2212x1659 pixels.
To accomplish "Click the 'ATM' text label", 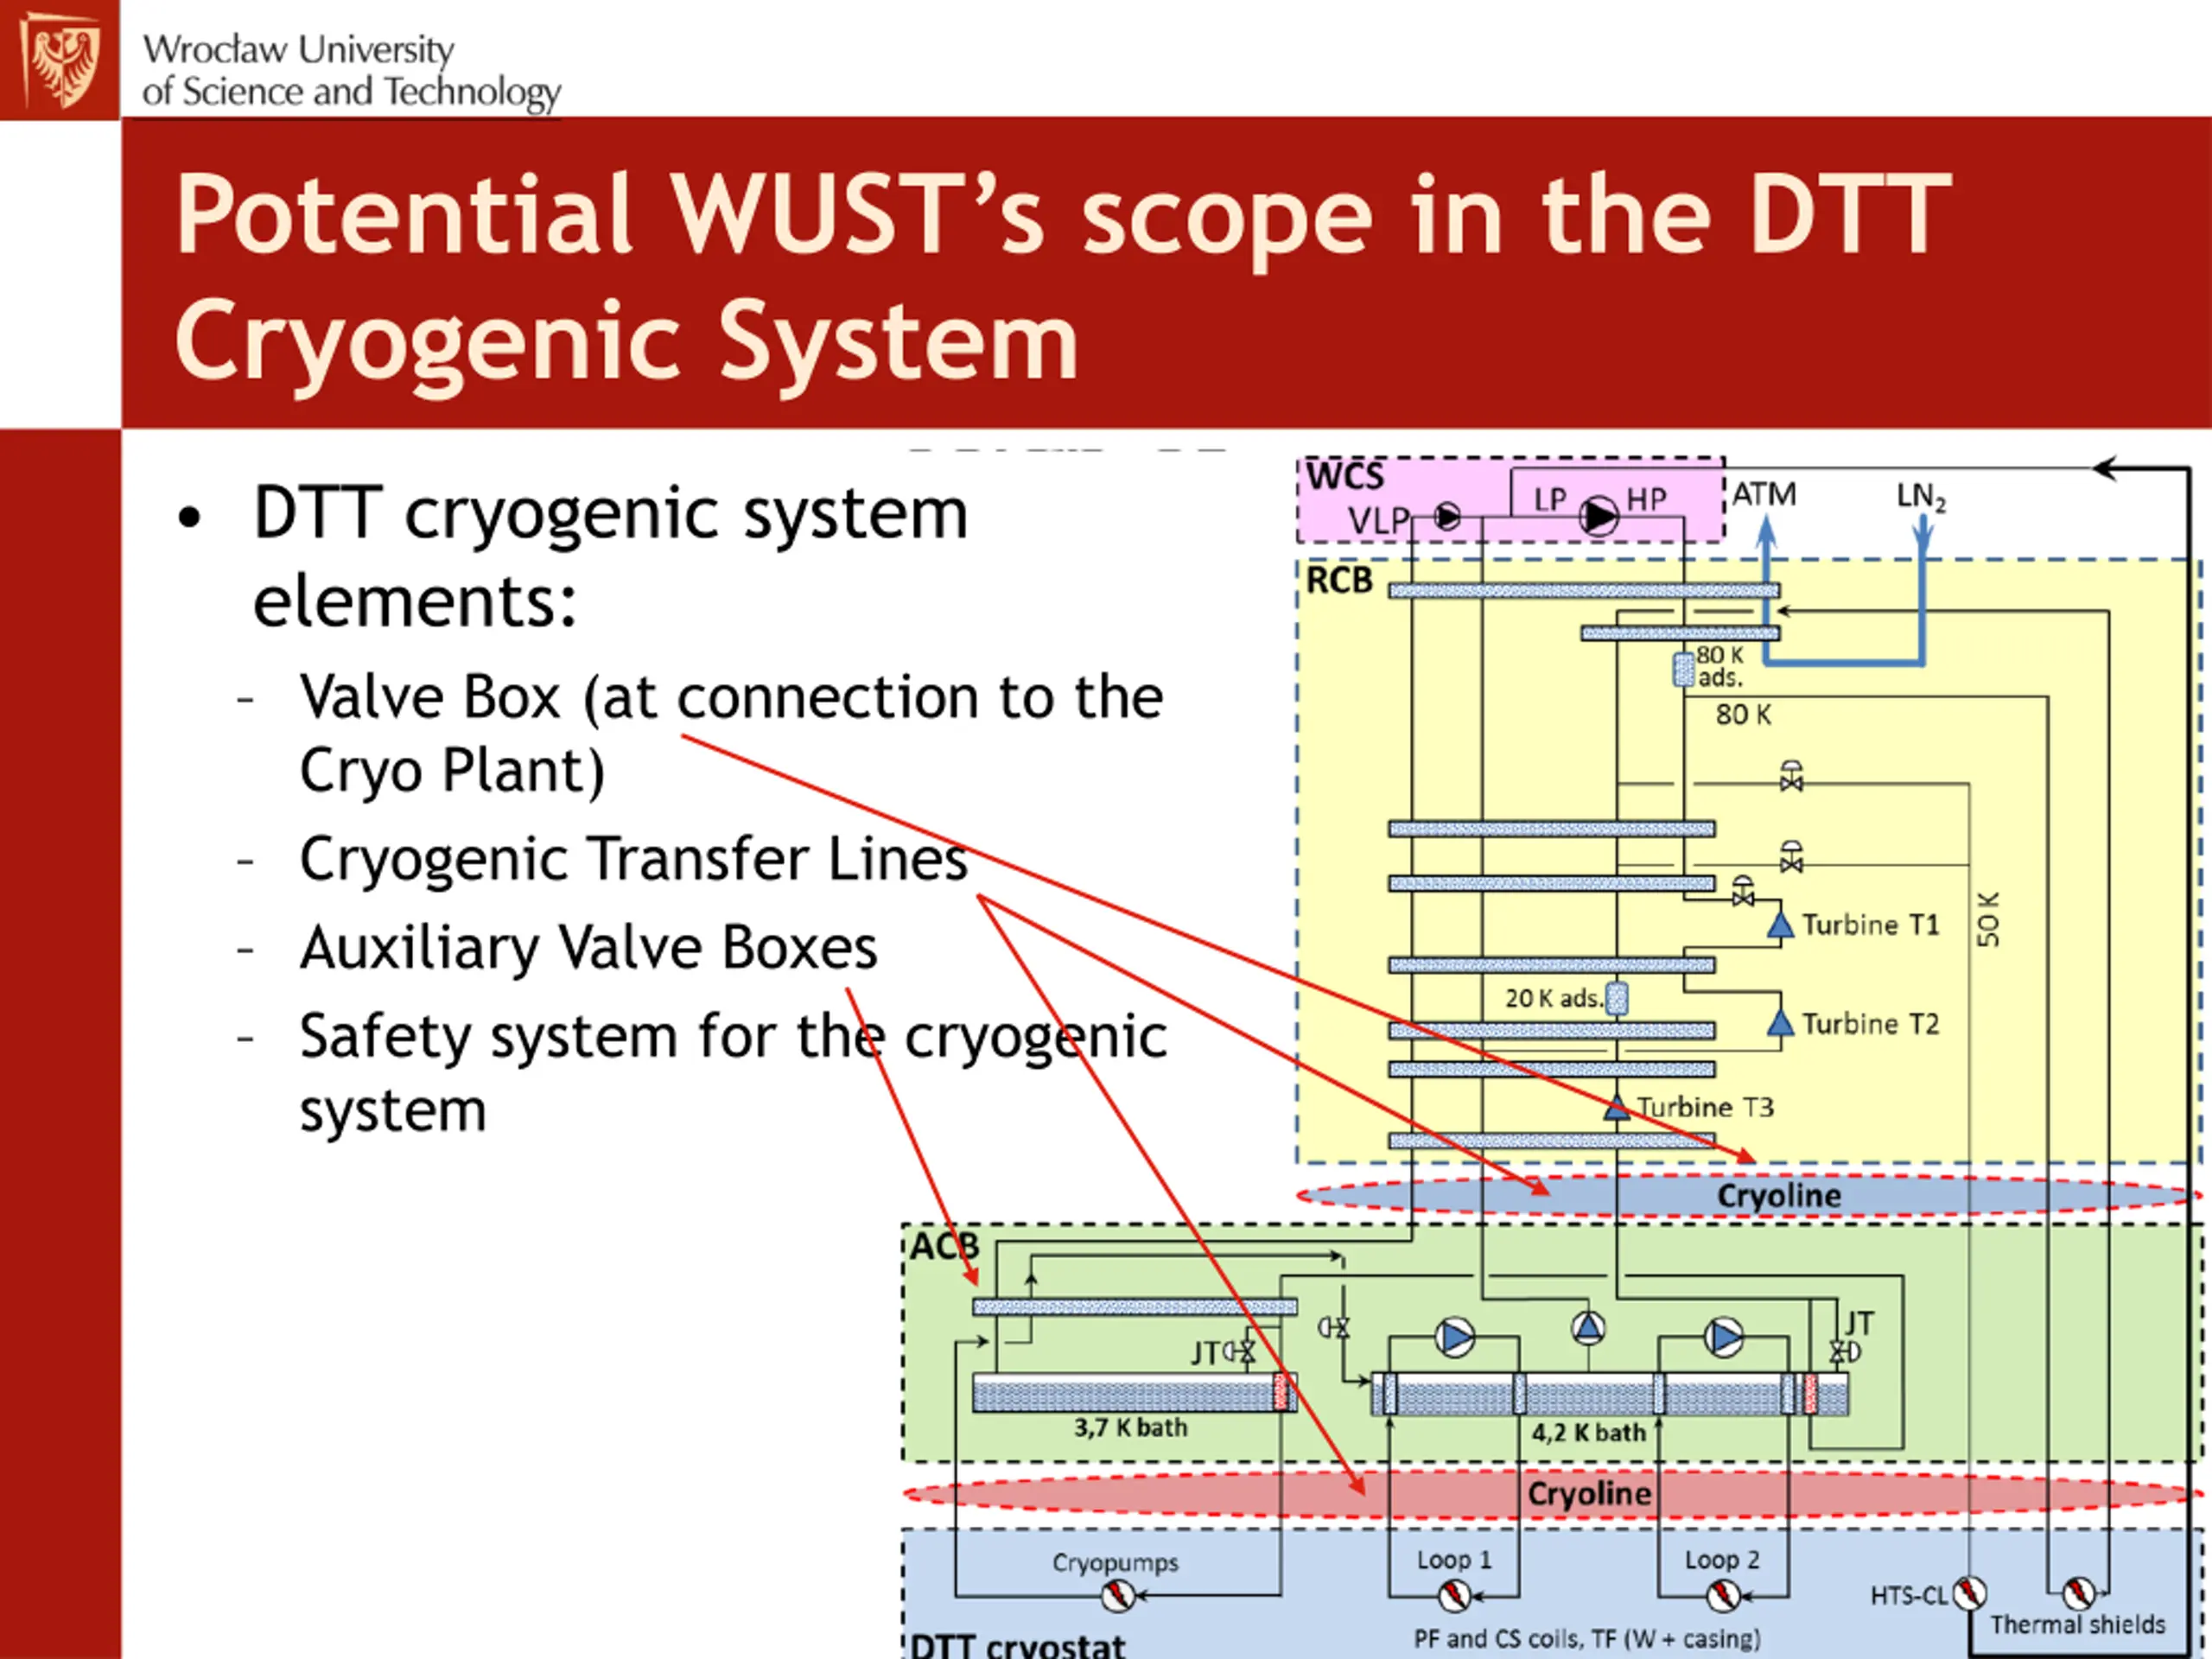I will click(1764, 494).
